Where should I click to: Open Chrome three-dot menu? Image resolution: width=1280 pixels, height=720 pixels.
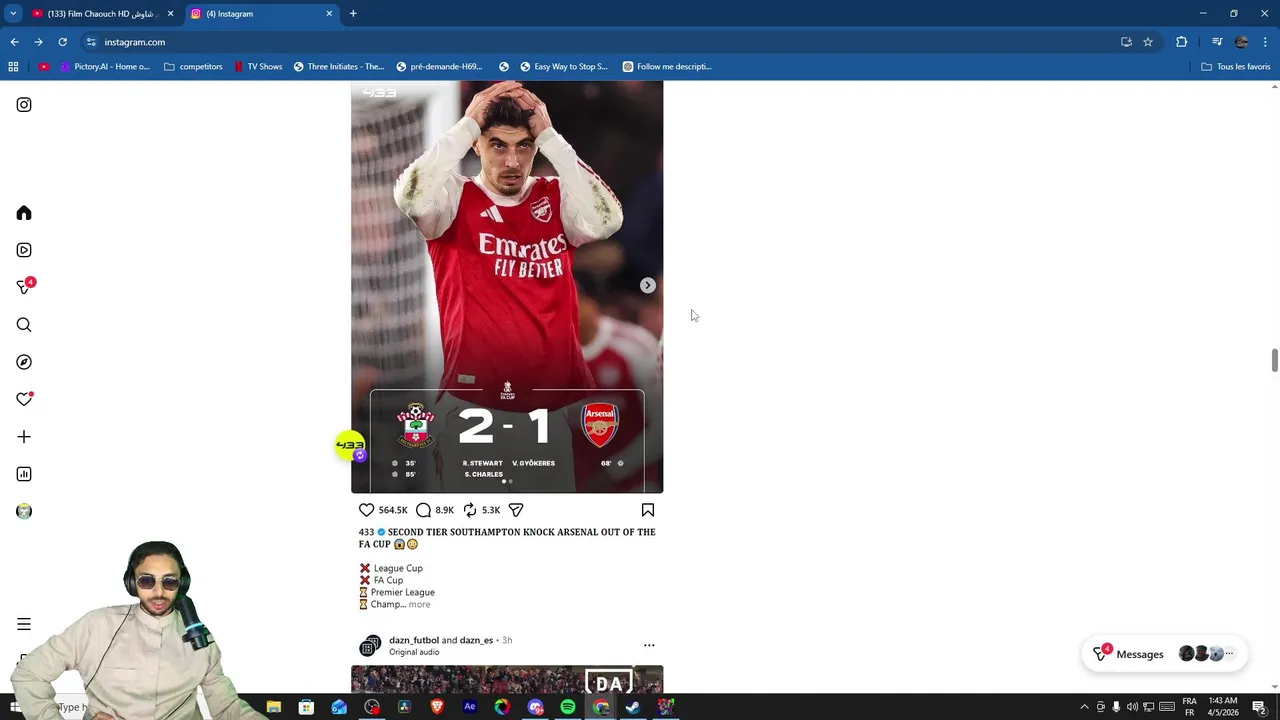pos(1266,42)
